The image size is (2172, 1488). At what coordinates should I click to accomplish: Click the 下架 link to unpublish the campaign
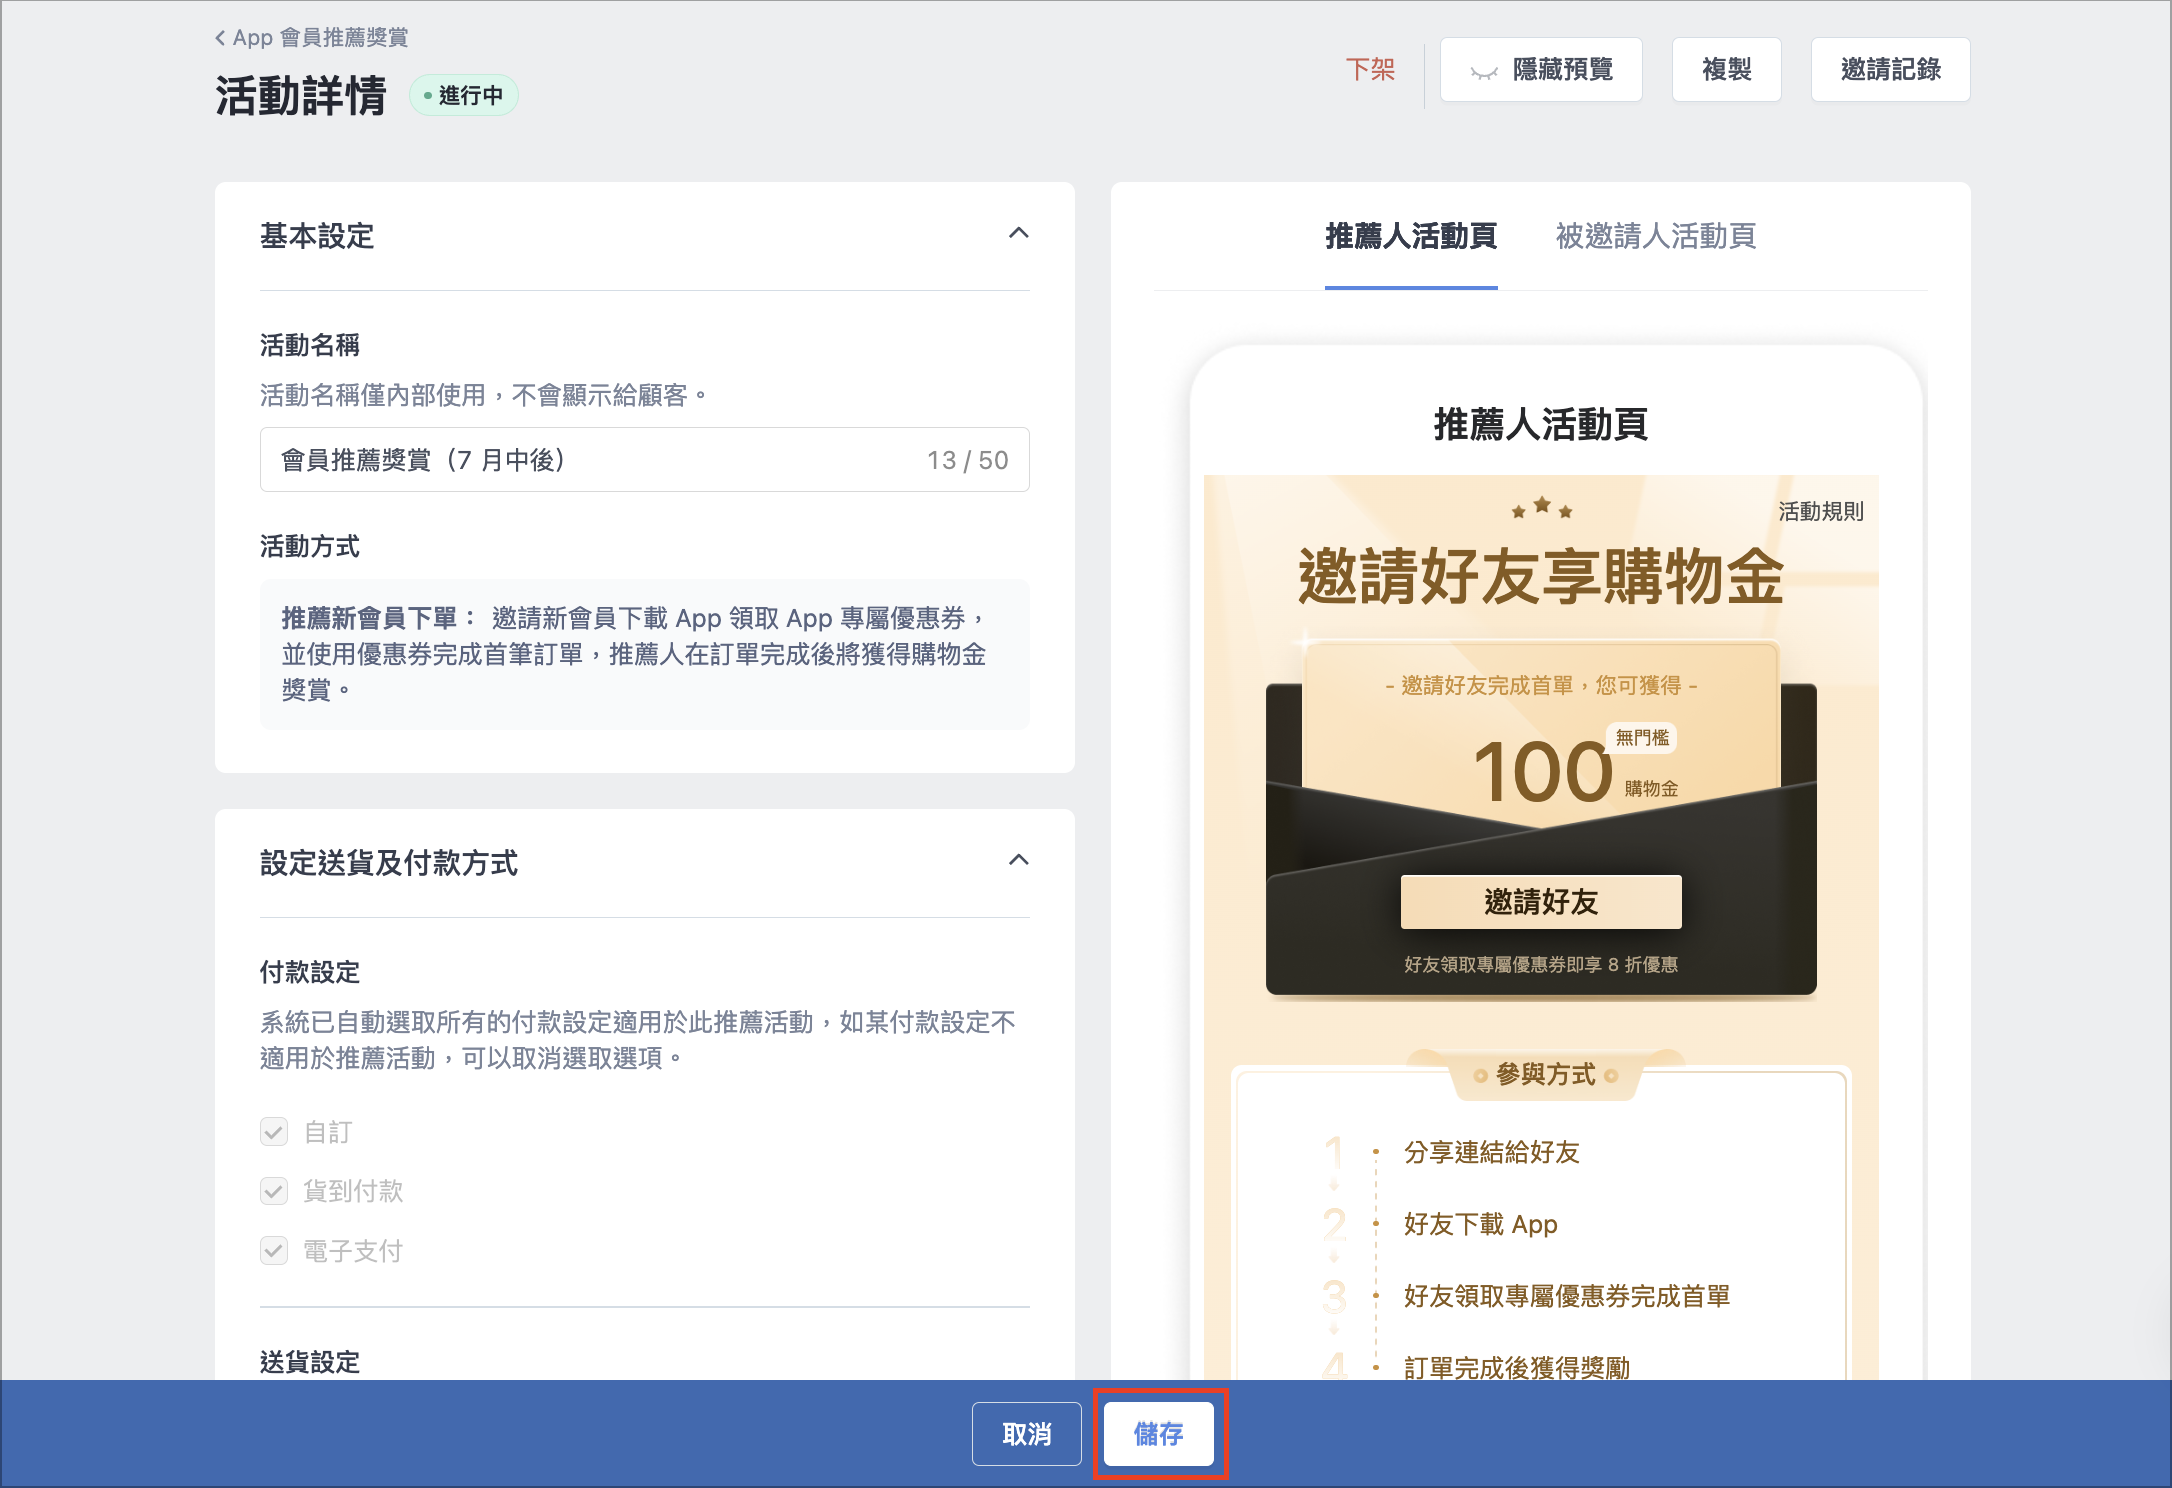1370,69
